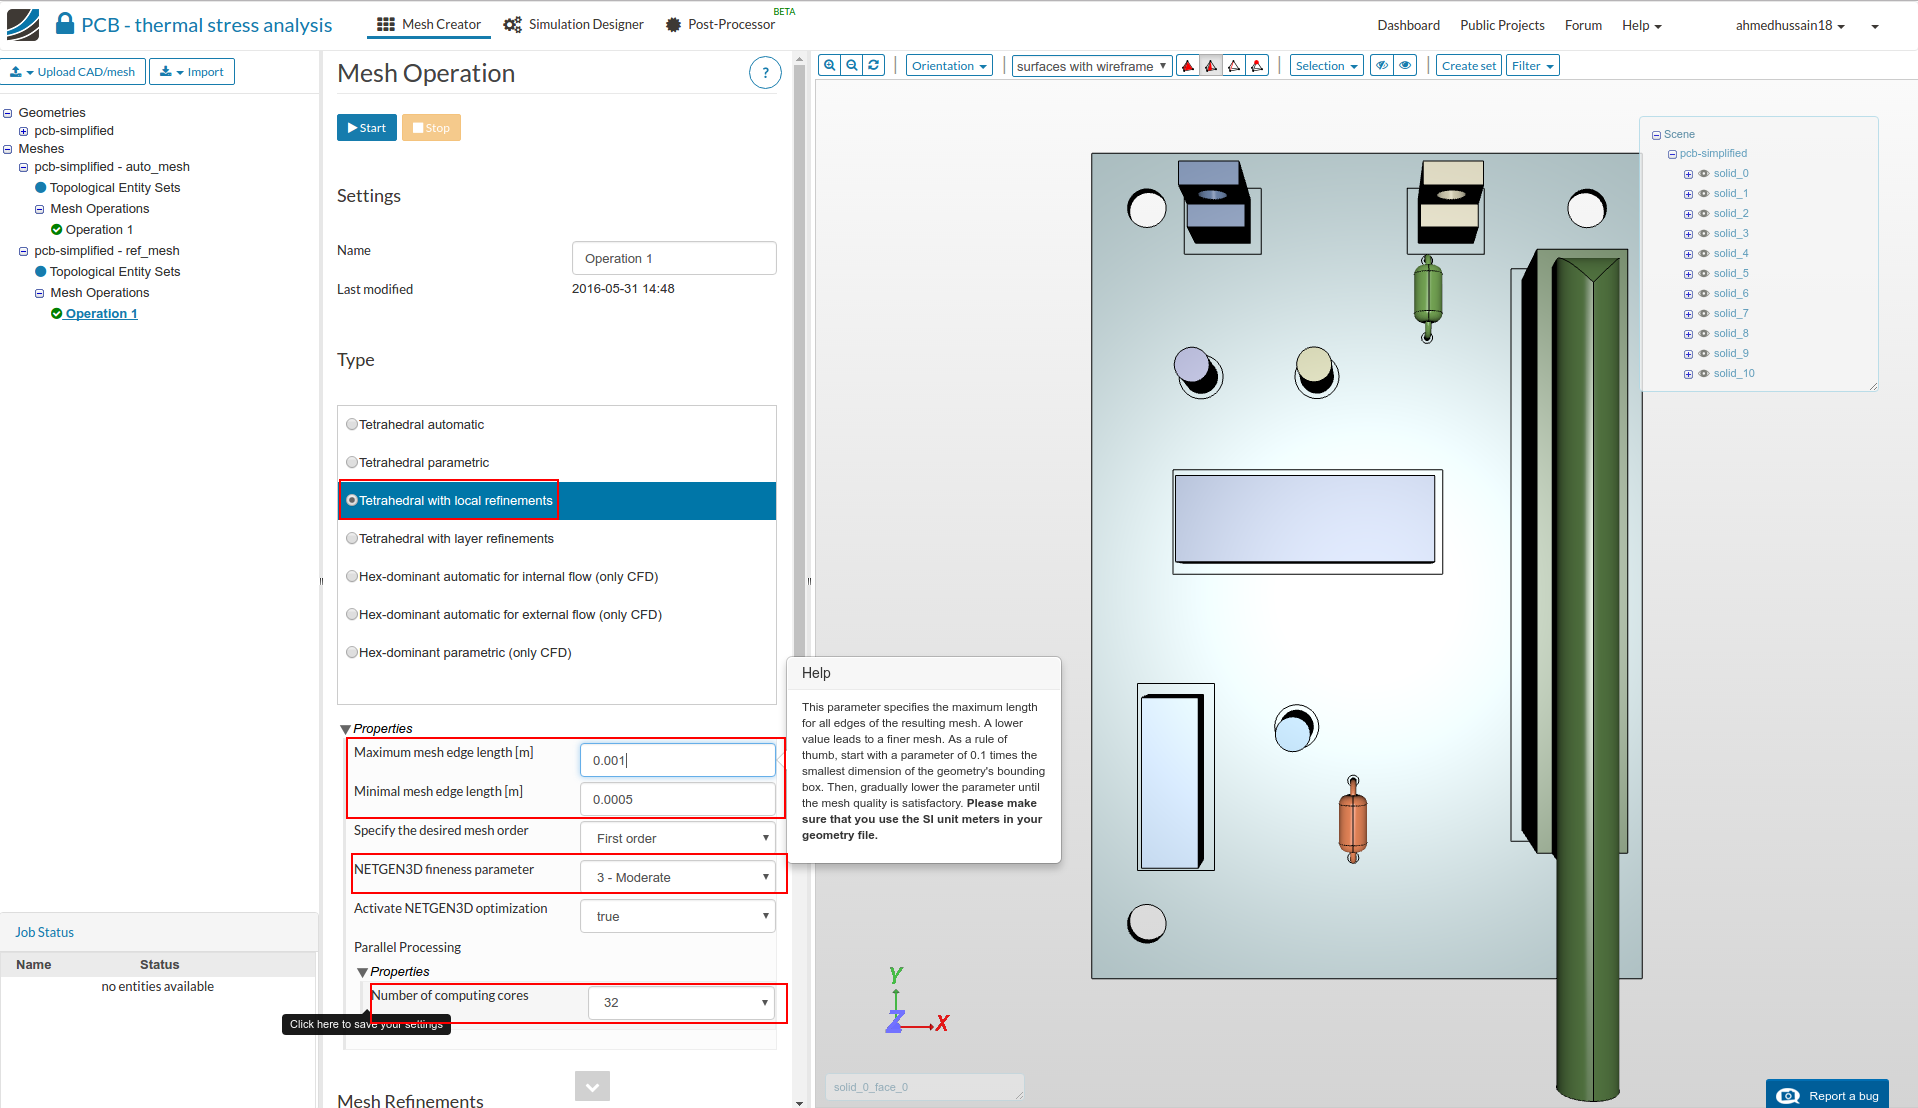Hide solid_10 using its eye icon
The height and width of the screenshot is (1108, 1918).
[x=1704, y=374]
